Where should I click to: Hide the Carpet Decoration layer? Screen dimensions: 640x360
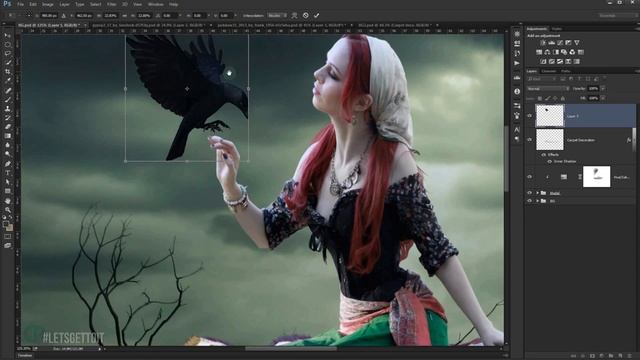pos(530,140)
